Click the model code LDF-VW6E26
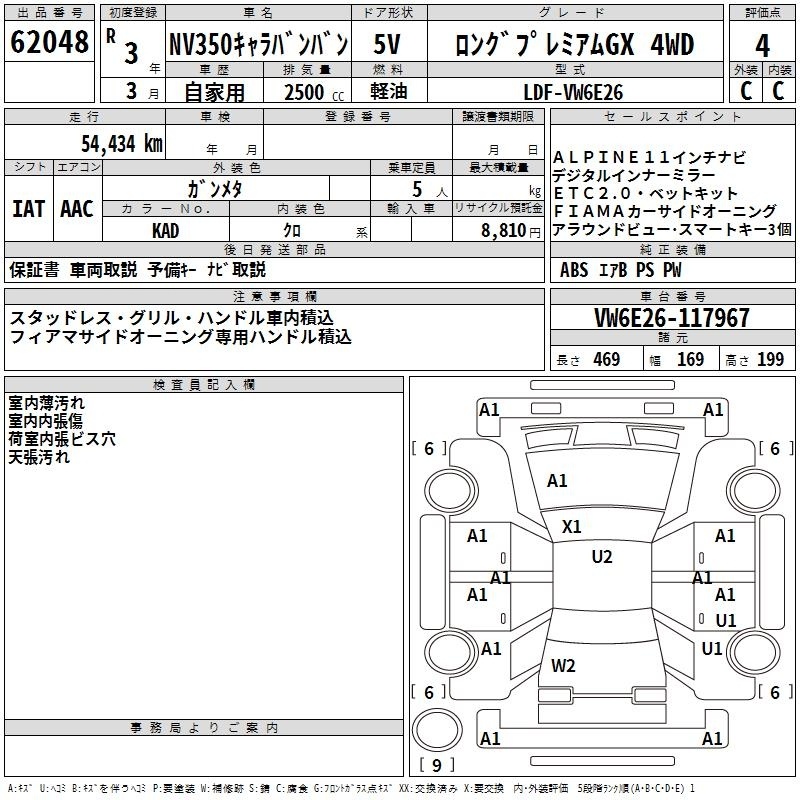Viewport: 800px width, 800px height. point(573,92)
